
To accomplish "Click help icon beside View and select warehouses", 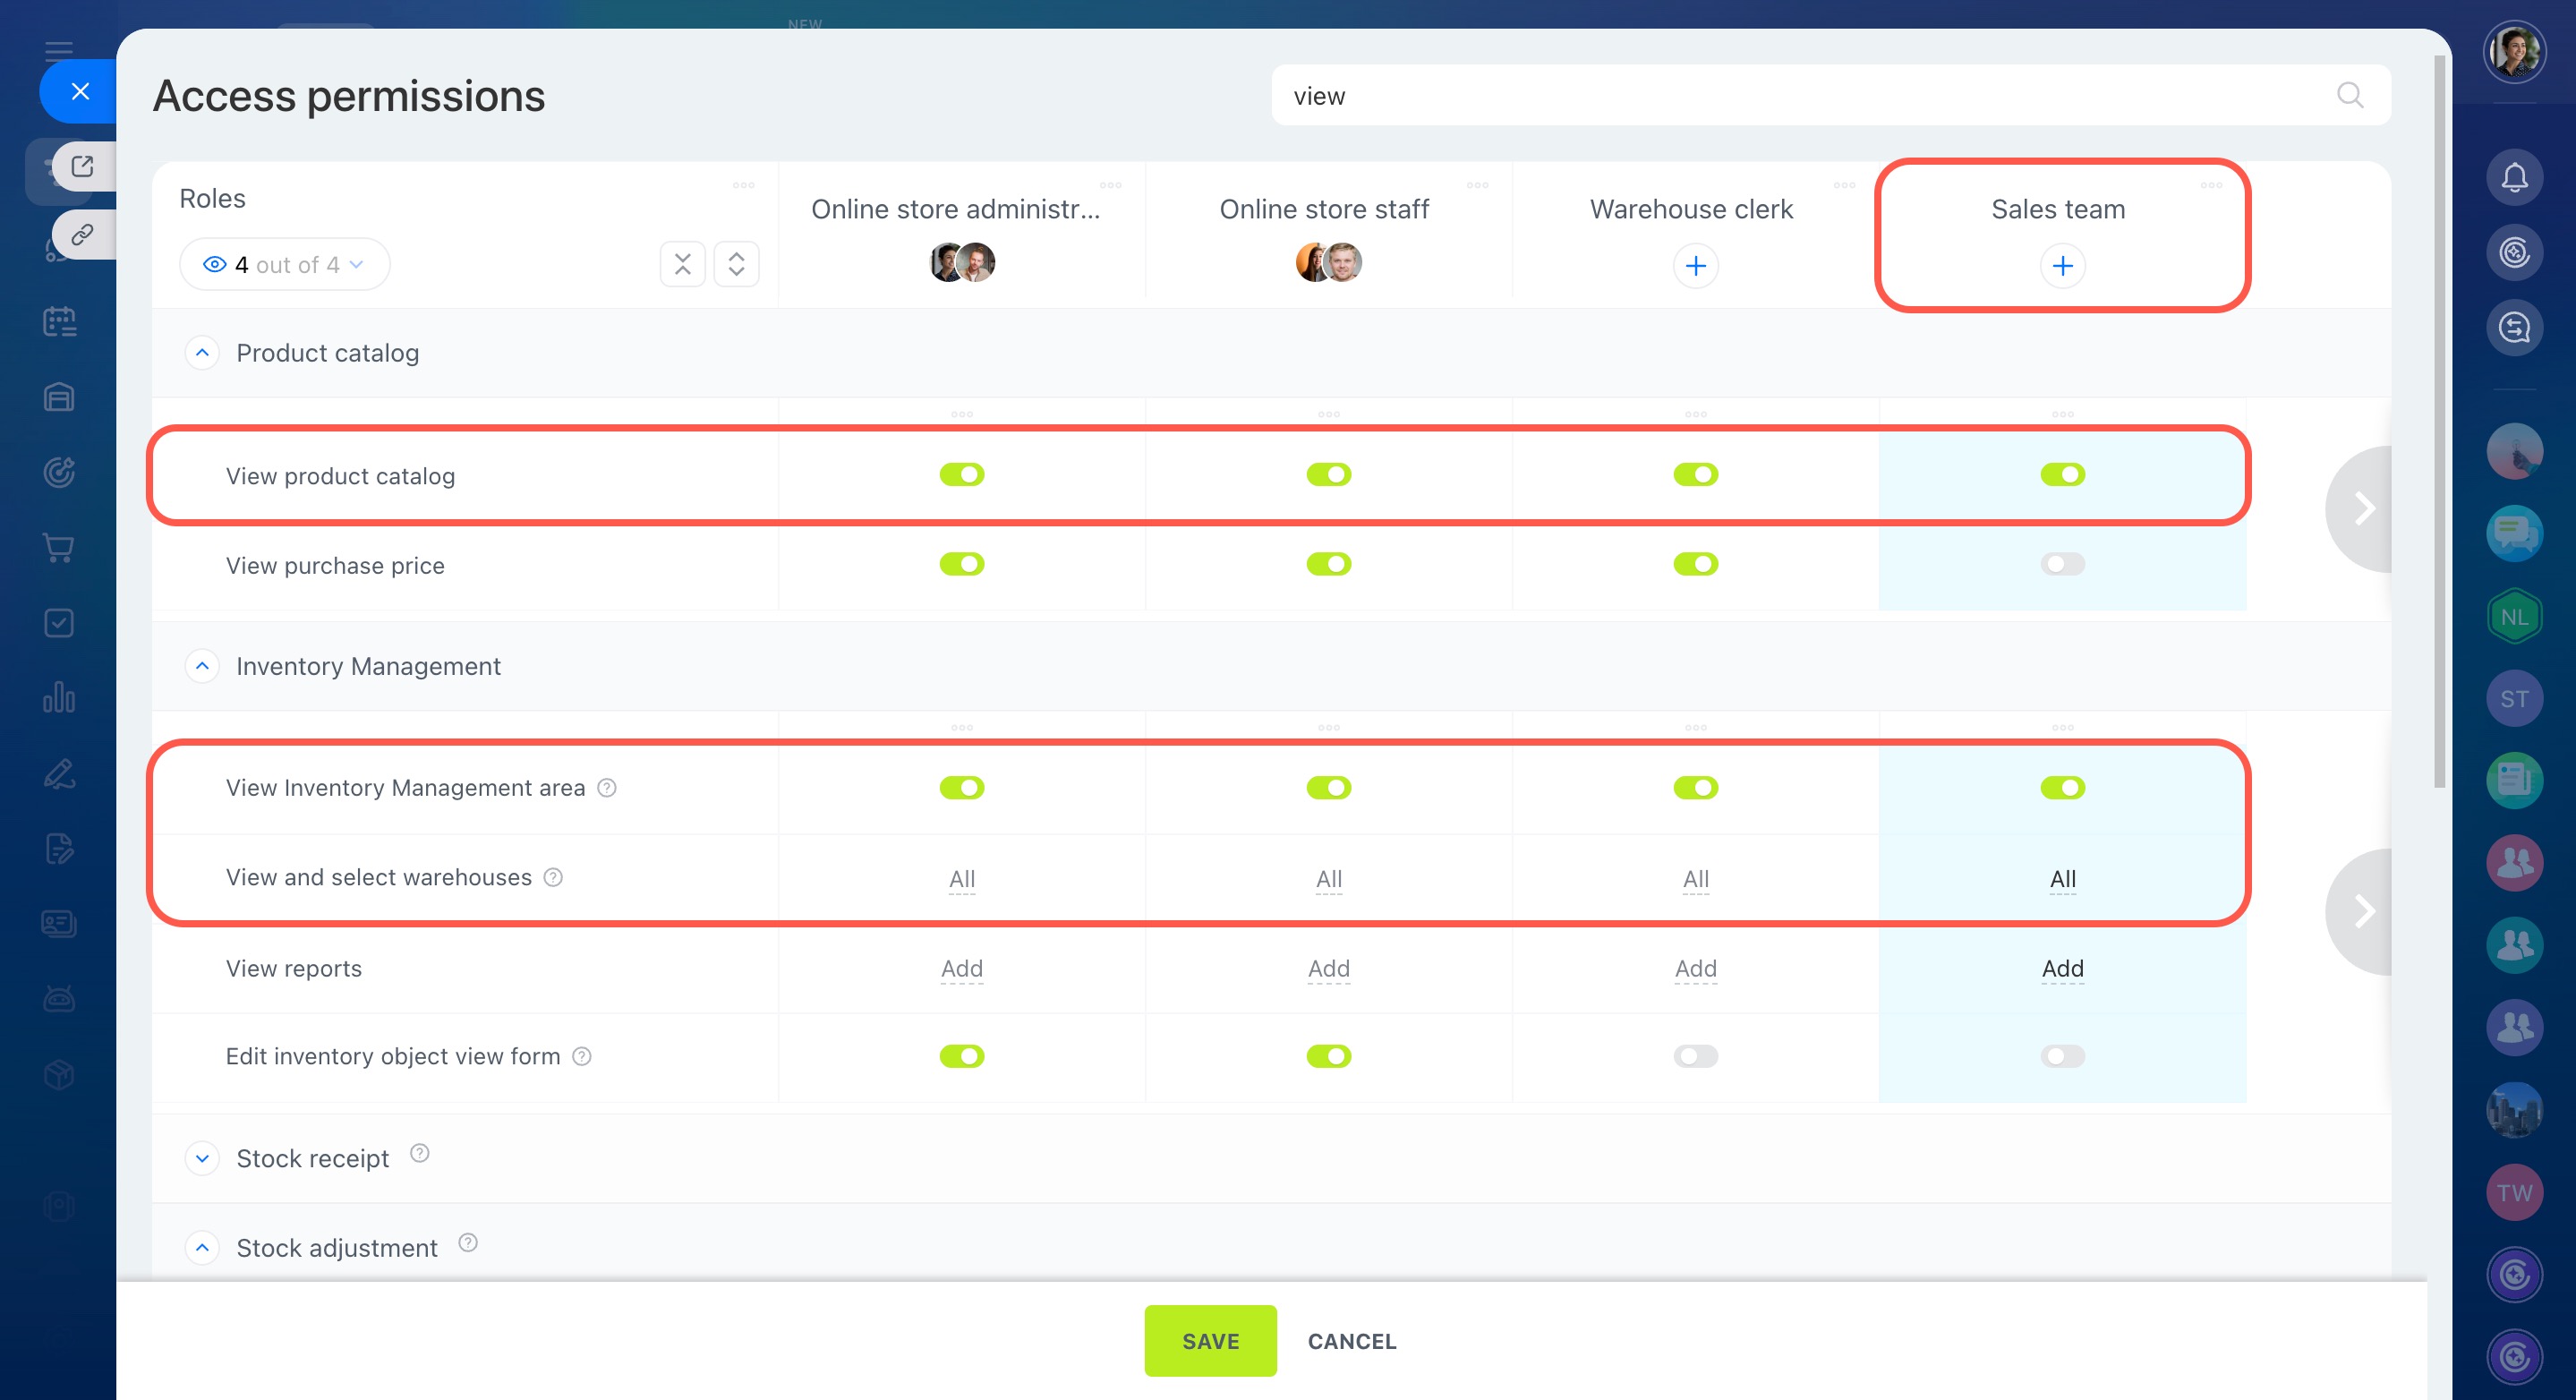I will coord(553,877).
